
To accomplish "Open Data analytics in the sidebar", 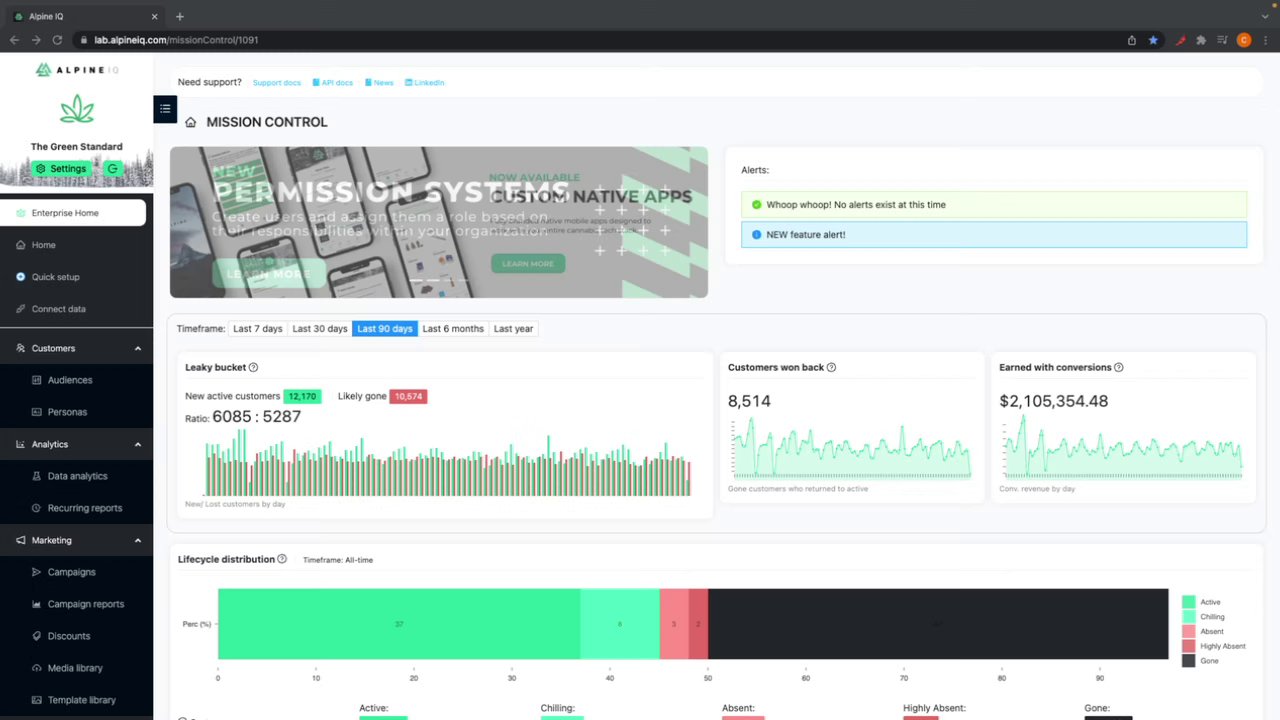I will click(77, 476).
